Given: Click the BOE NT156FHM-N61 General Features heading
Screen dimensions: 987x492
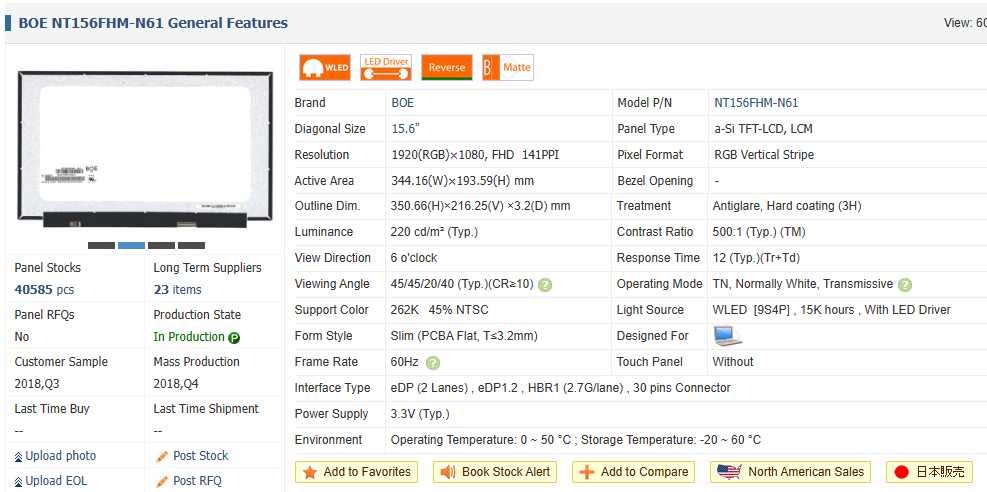Looking at the screenshot, I should pos(153,23).
